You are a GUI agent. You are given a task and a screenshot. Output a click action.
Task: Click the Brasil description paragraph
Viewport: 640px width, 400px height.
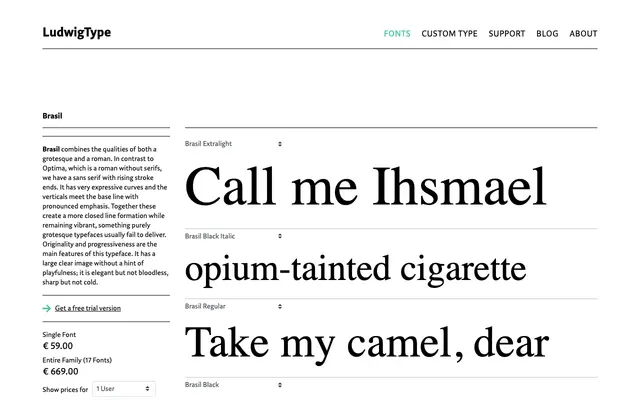click(x=105, y=216)
